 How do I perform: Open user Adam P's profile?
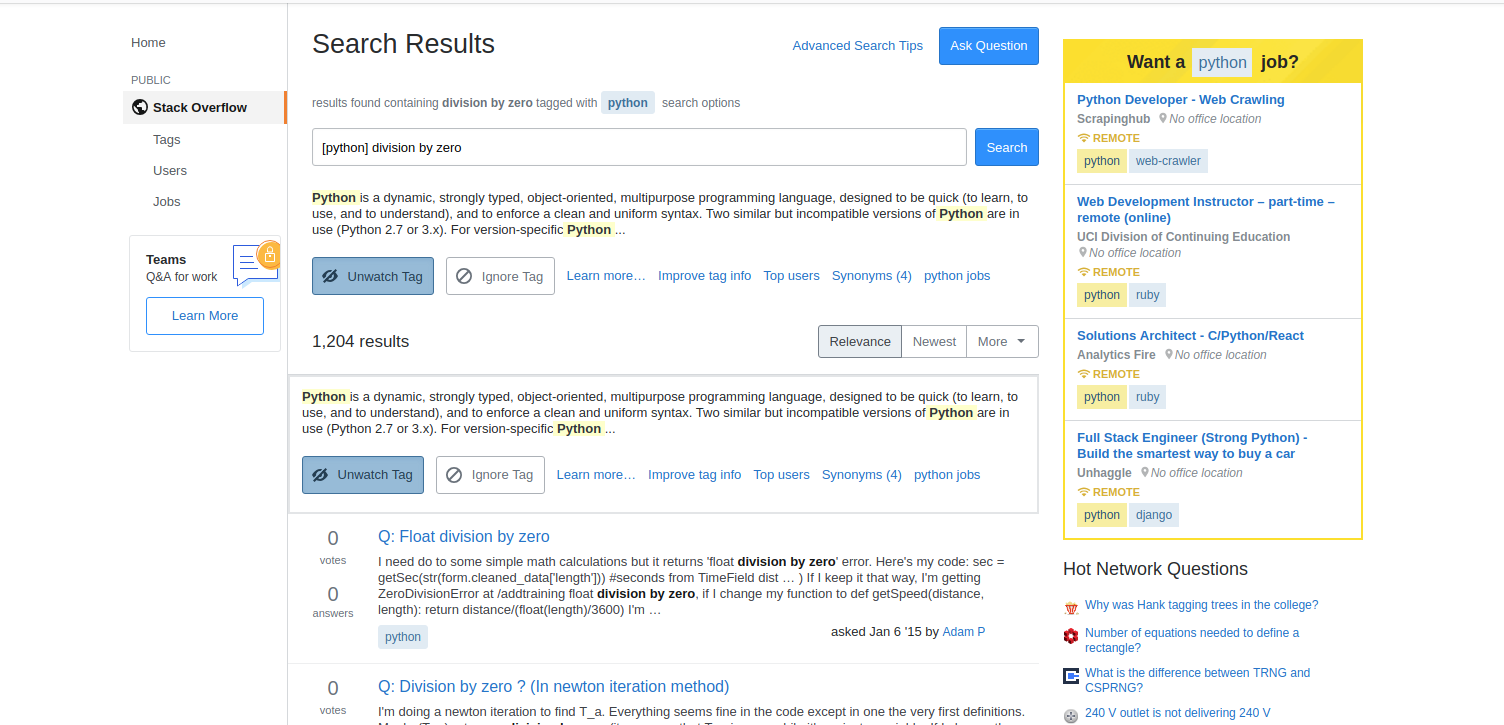[x=964, y=632]
